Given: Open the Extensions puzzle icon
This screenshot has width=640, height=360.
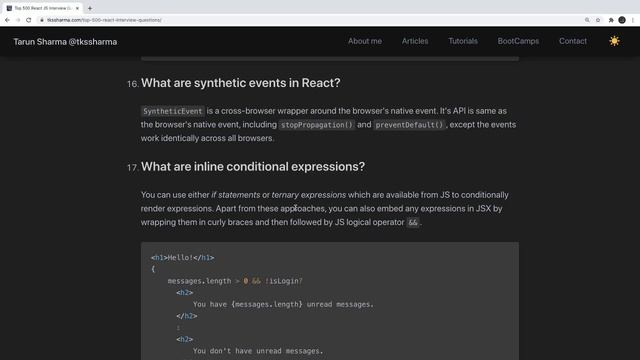Looking at the screenshot, I should pos(611,20).
